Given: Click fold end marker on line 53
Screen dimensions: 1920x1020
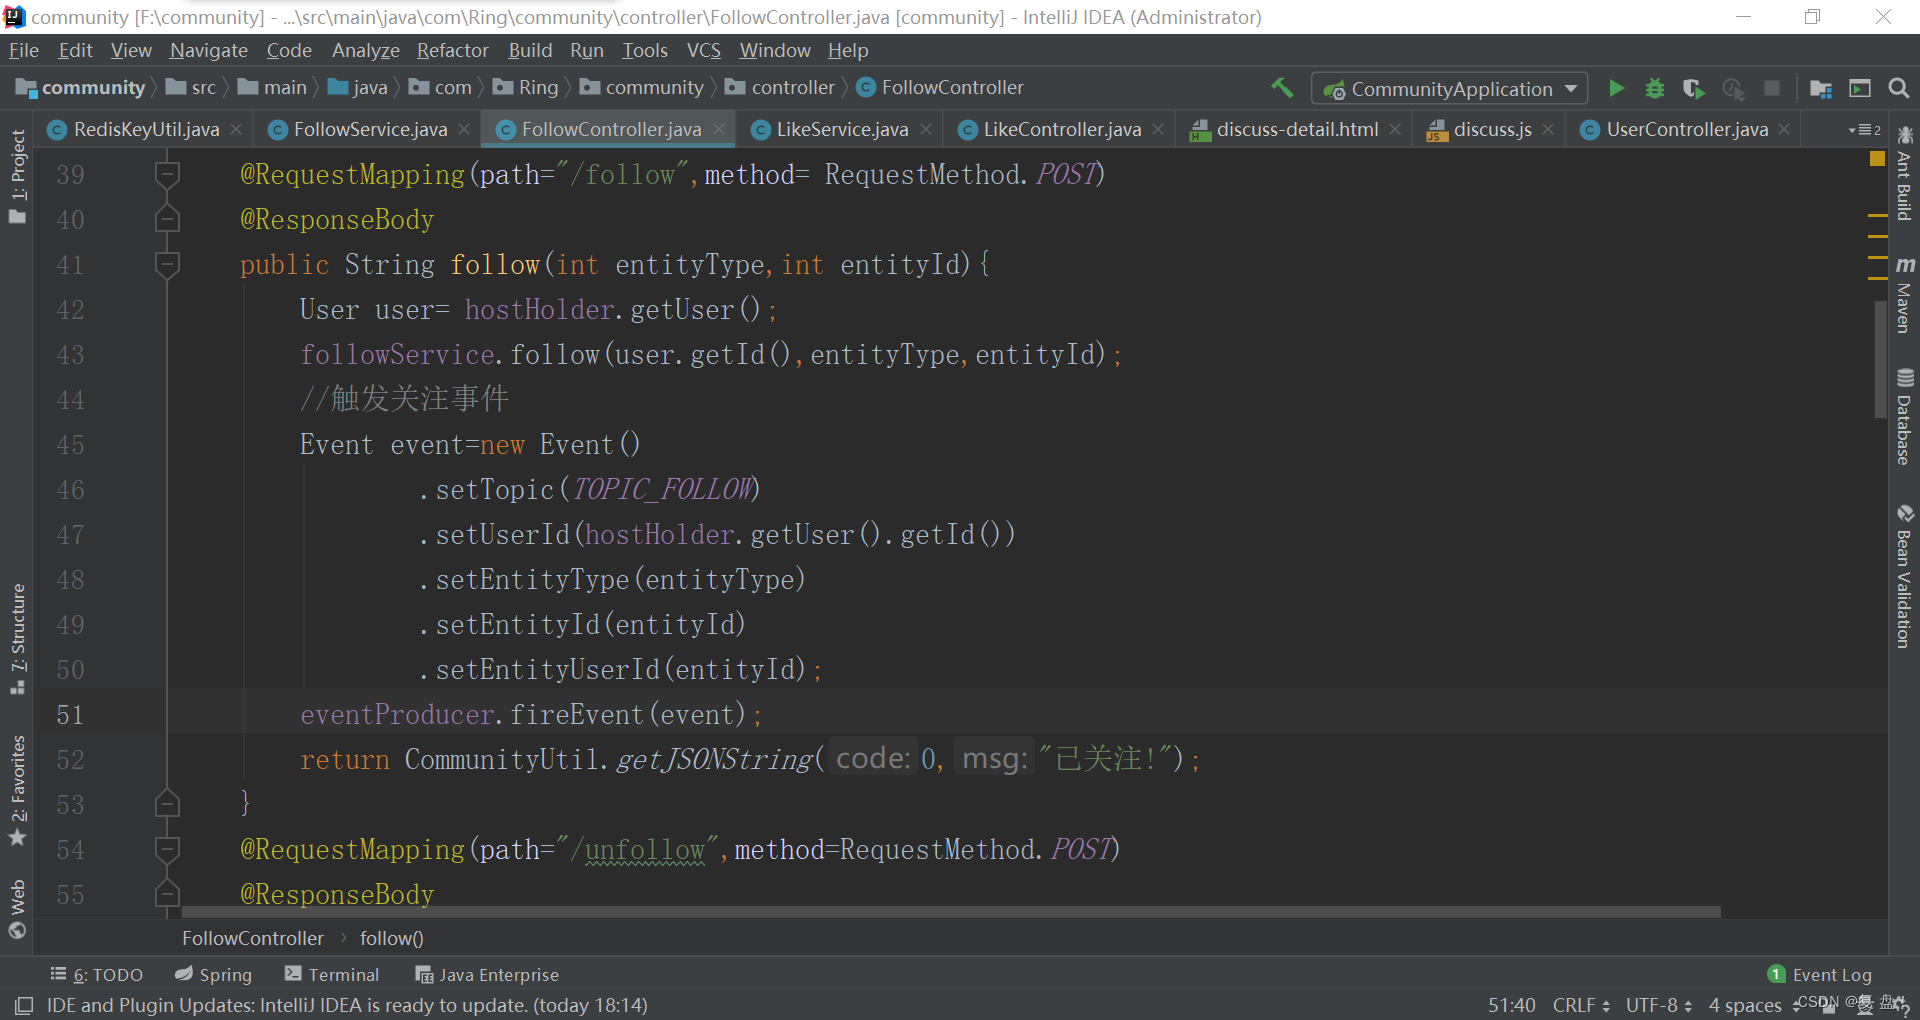Looking at the screenshot, I should click(x=167, y=803).
